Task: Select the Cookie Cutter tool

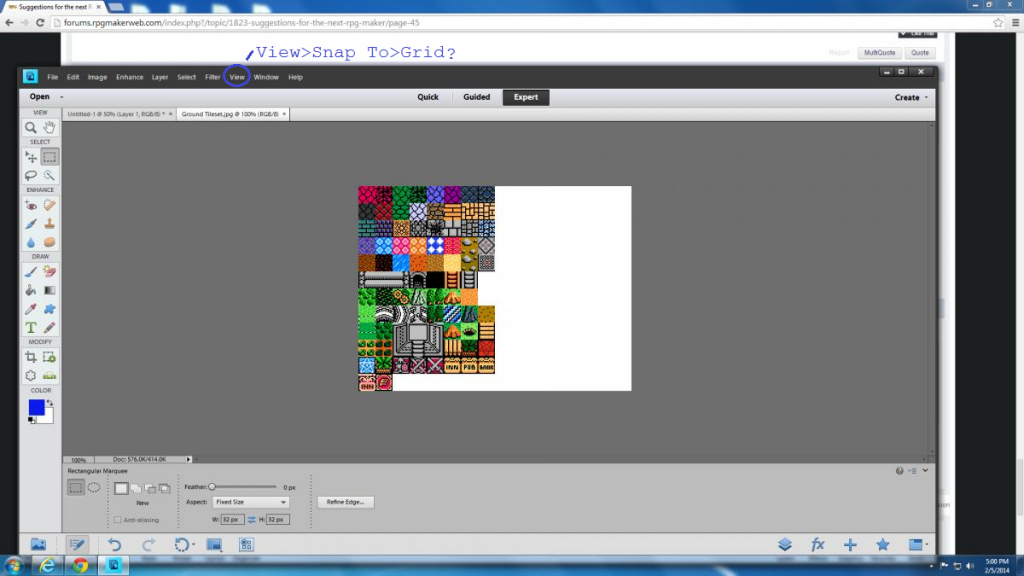Action: pyautogui.click(x=31, y=376)
